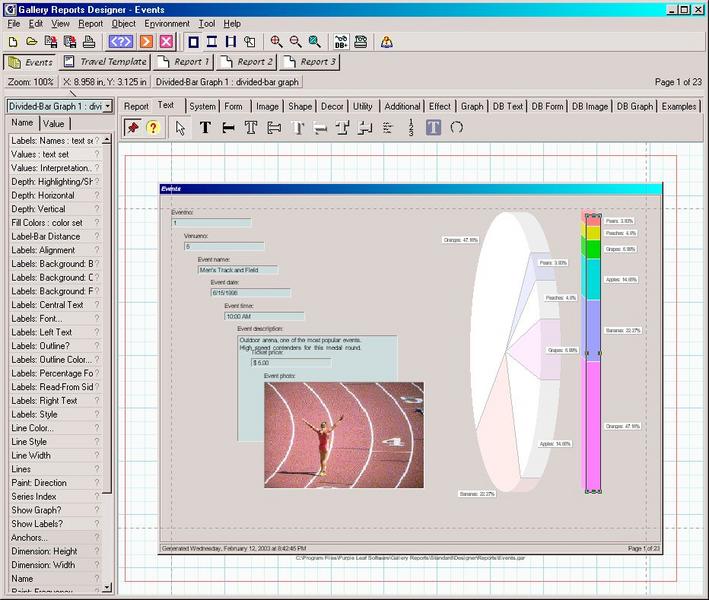Select the outlined T text tool
The height and width of the screenshot is (600, 709).
point(251,128)
